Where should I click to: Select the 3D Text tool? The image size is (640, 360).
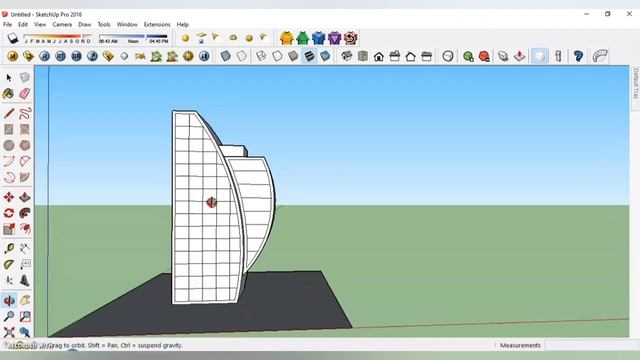(25, 280)
